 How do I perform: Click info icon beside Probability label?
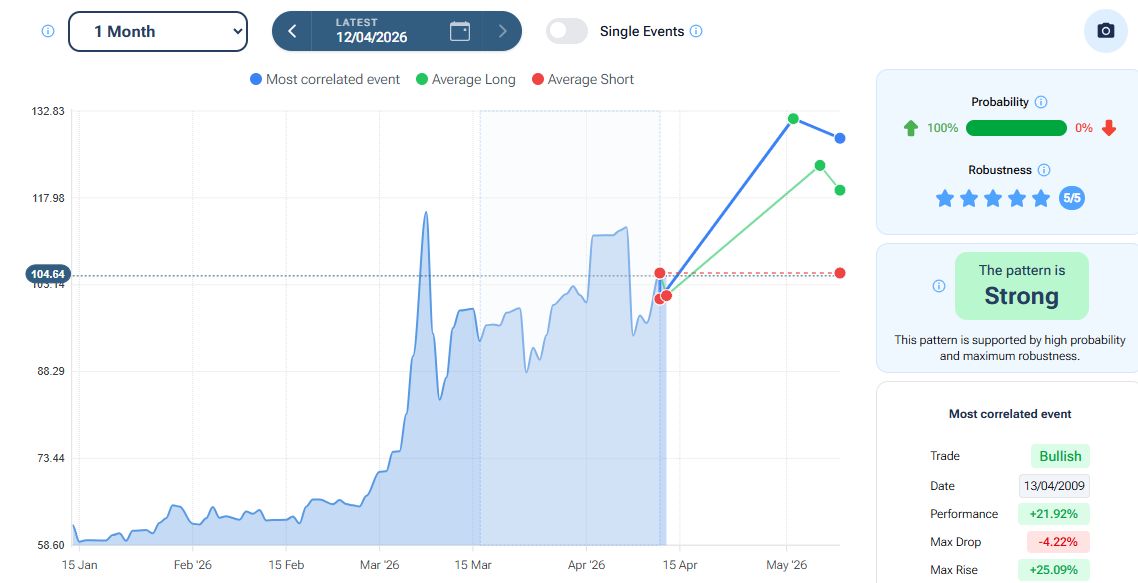tap(1041, 102)
